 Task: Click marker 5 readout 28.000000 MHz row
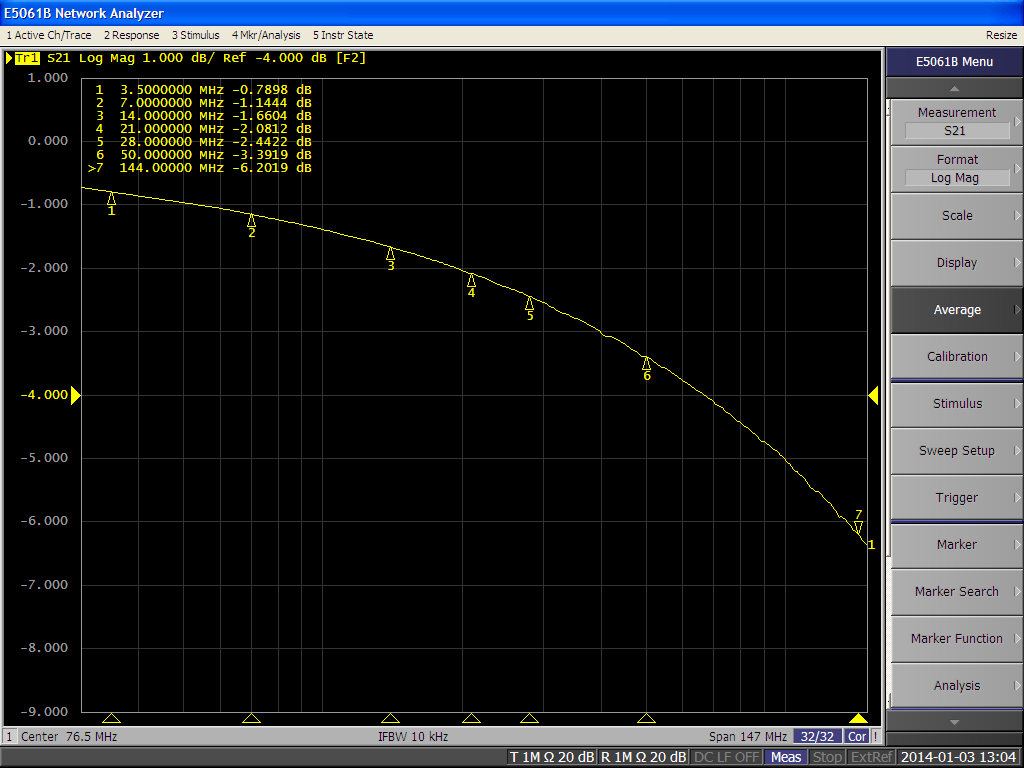(x=203, y=142)
